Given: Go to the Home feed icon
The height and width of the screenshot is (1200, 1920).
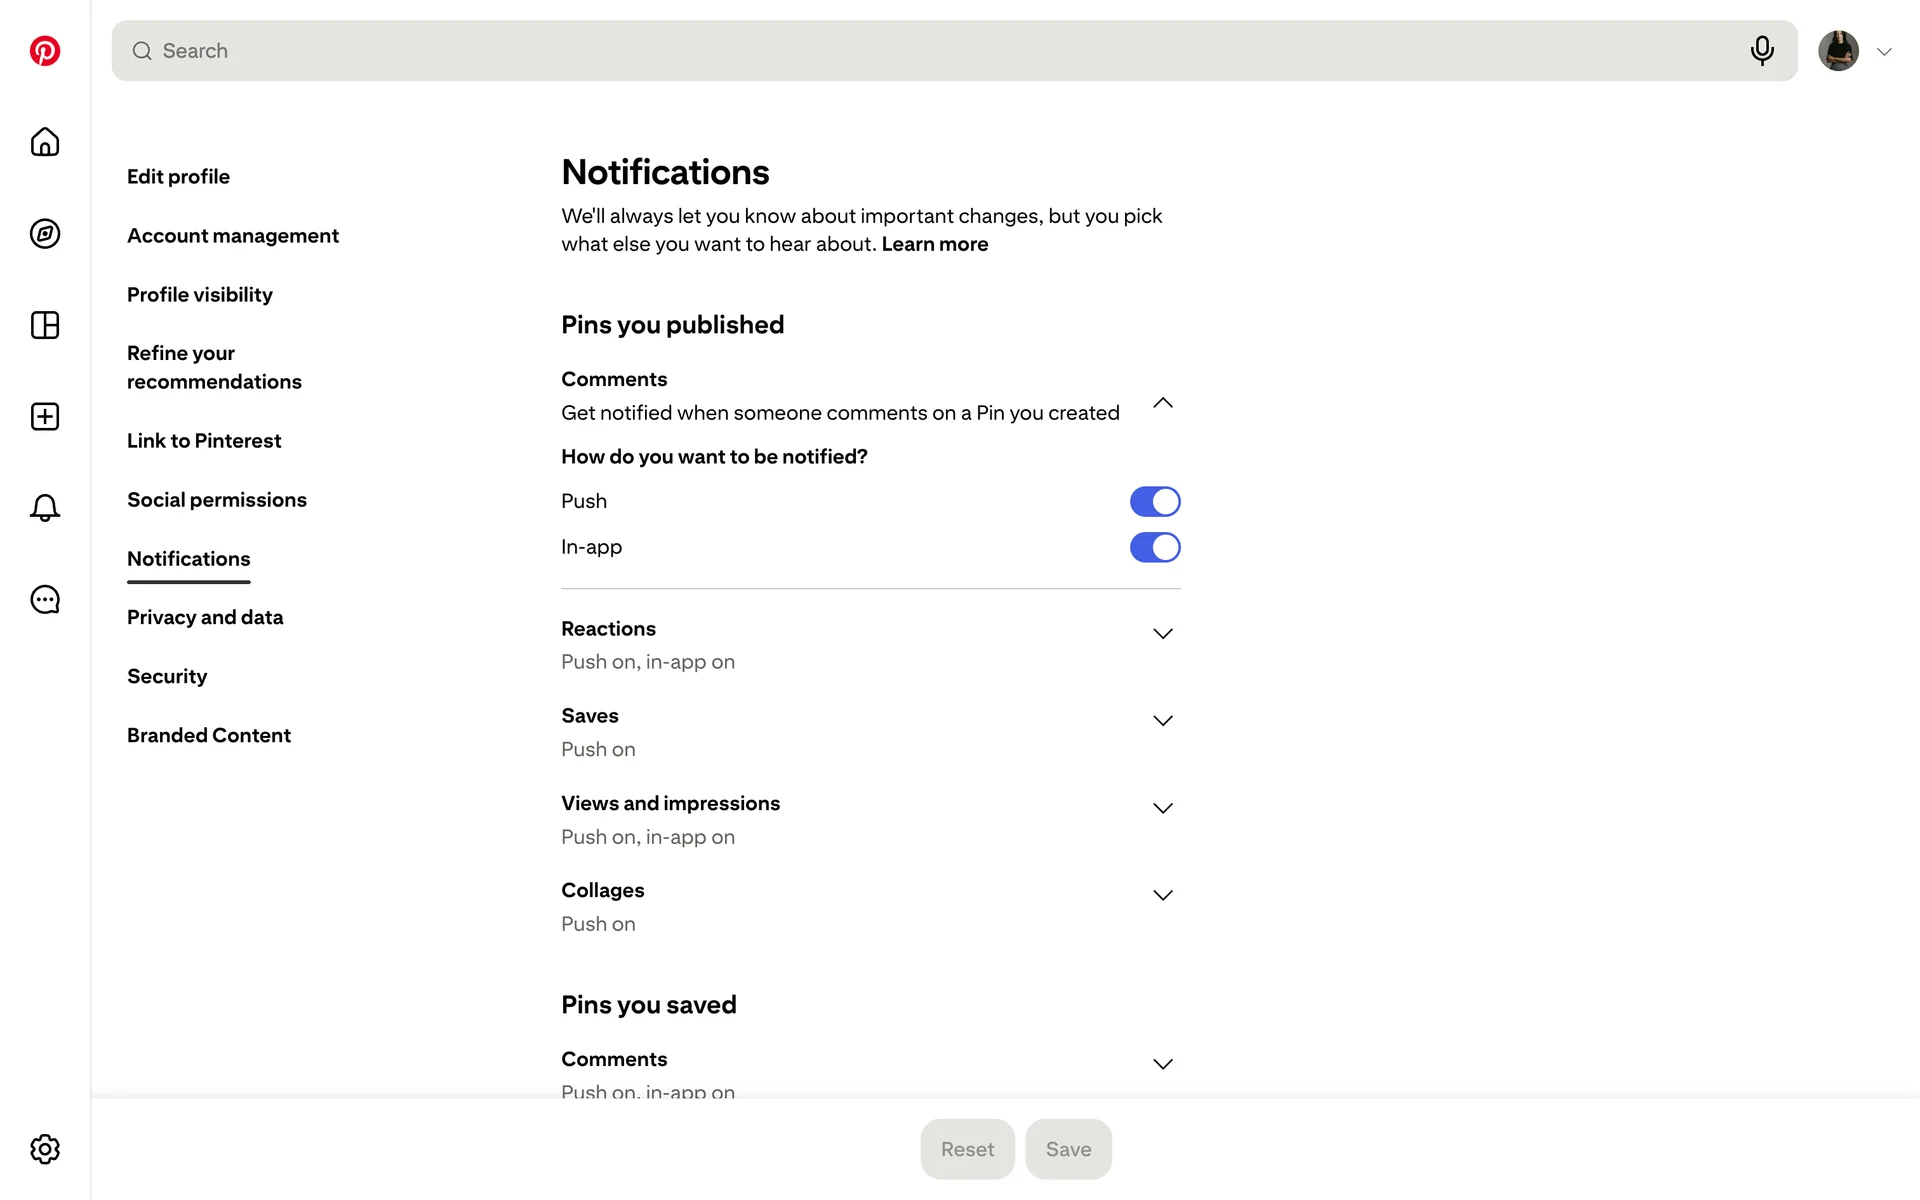Looking at the screenshot, I should (x=45, y=142).
